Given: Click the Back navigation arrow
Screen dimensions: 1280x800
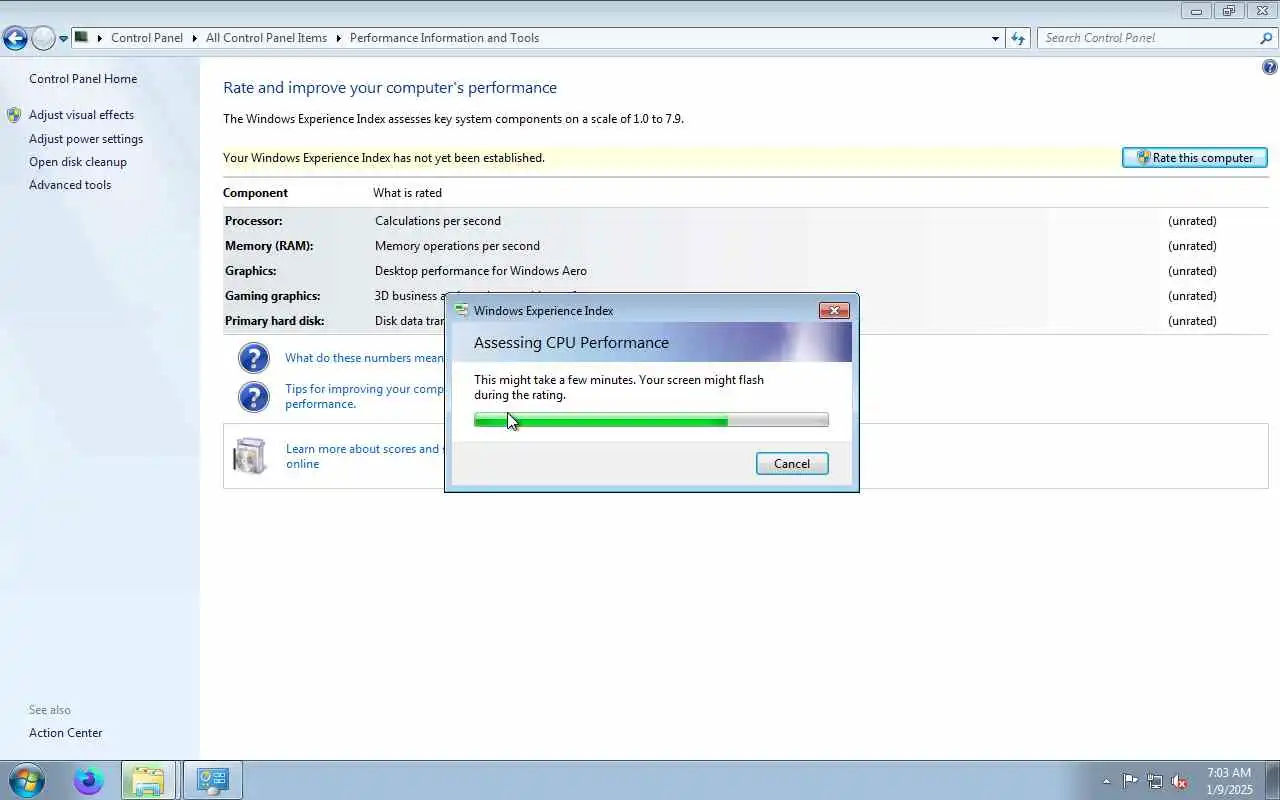Looking at the screenshot, I should (15, 39).
